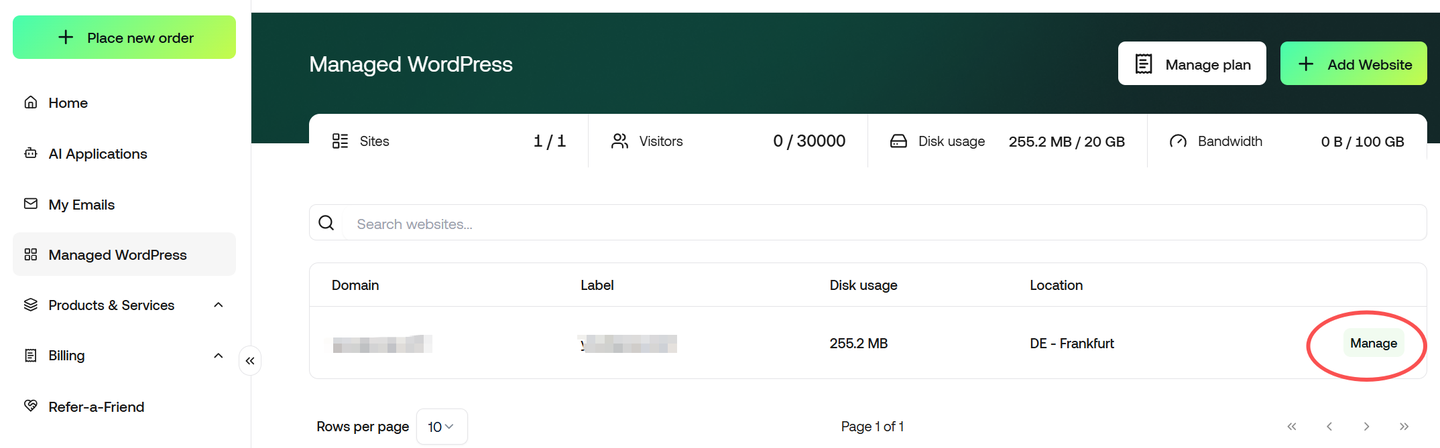This screenshot has height=448, width=1440.
Task: Click the DE - Frankfurt cell
Action: [x=1072, y=343]
